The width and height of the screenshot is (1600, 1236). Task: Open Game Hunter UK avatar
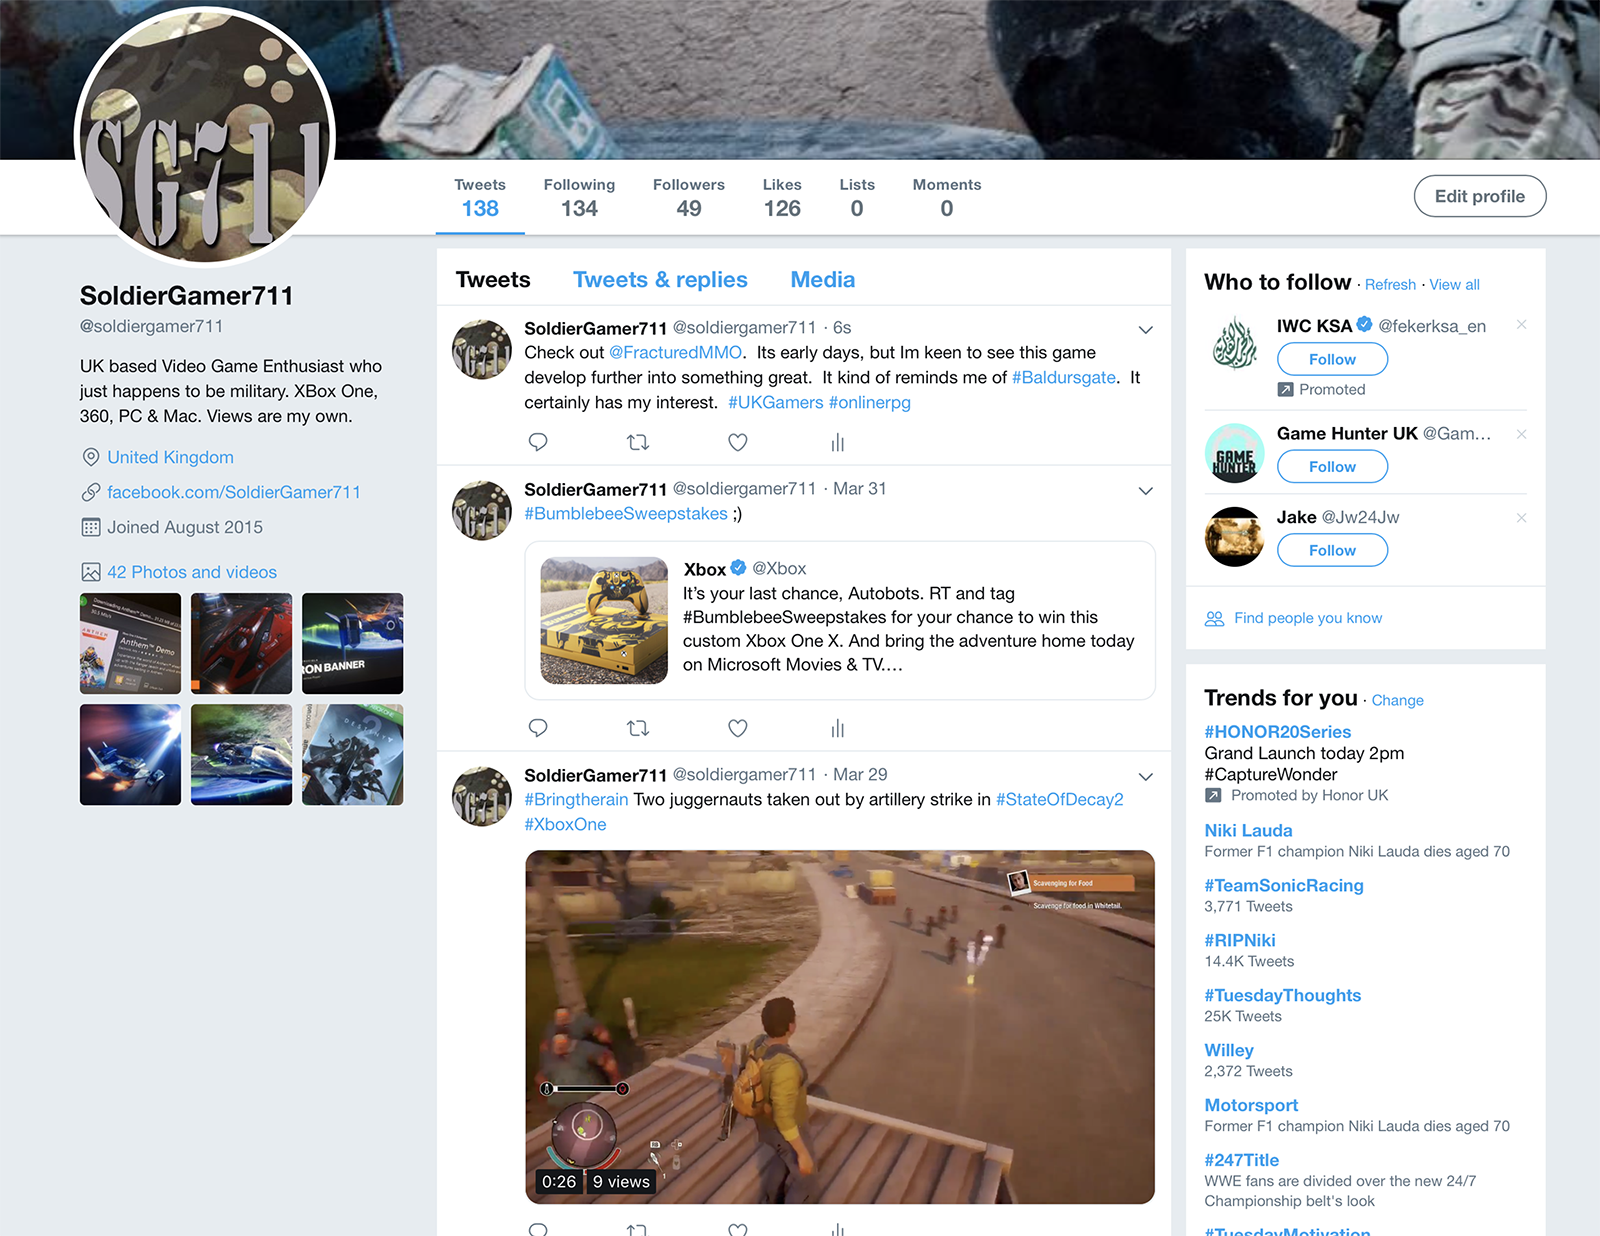pos(1235,453)
